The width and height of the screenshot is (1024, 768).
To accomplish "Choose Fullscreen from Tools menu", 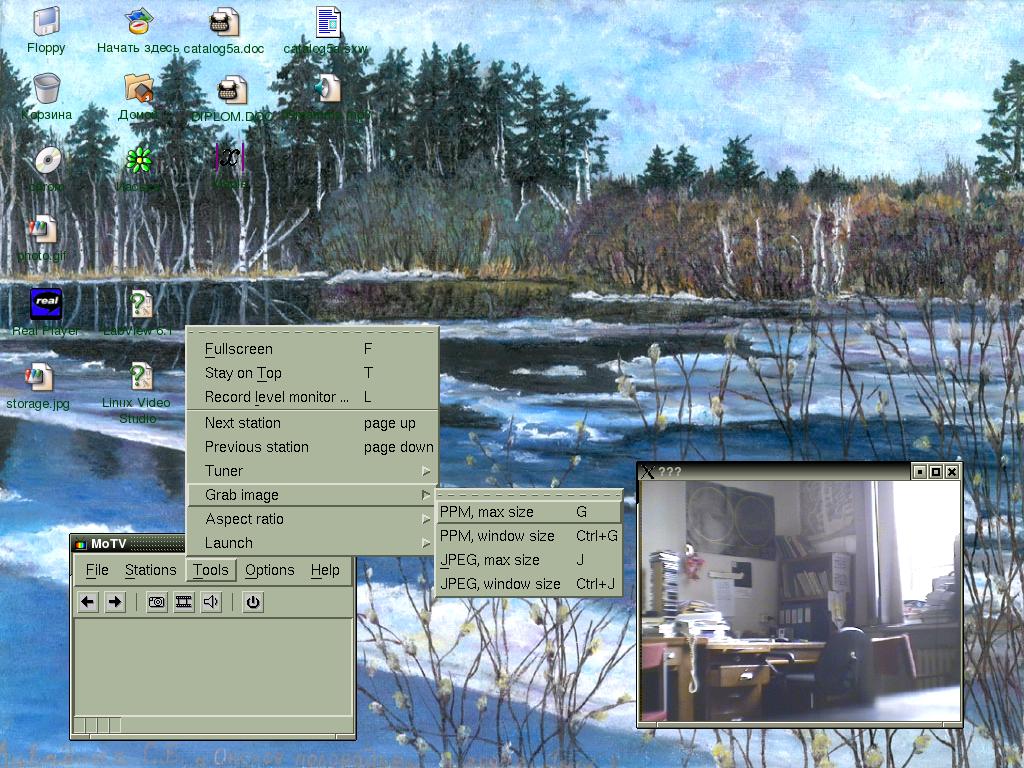I will click(313, 349).
